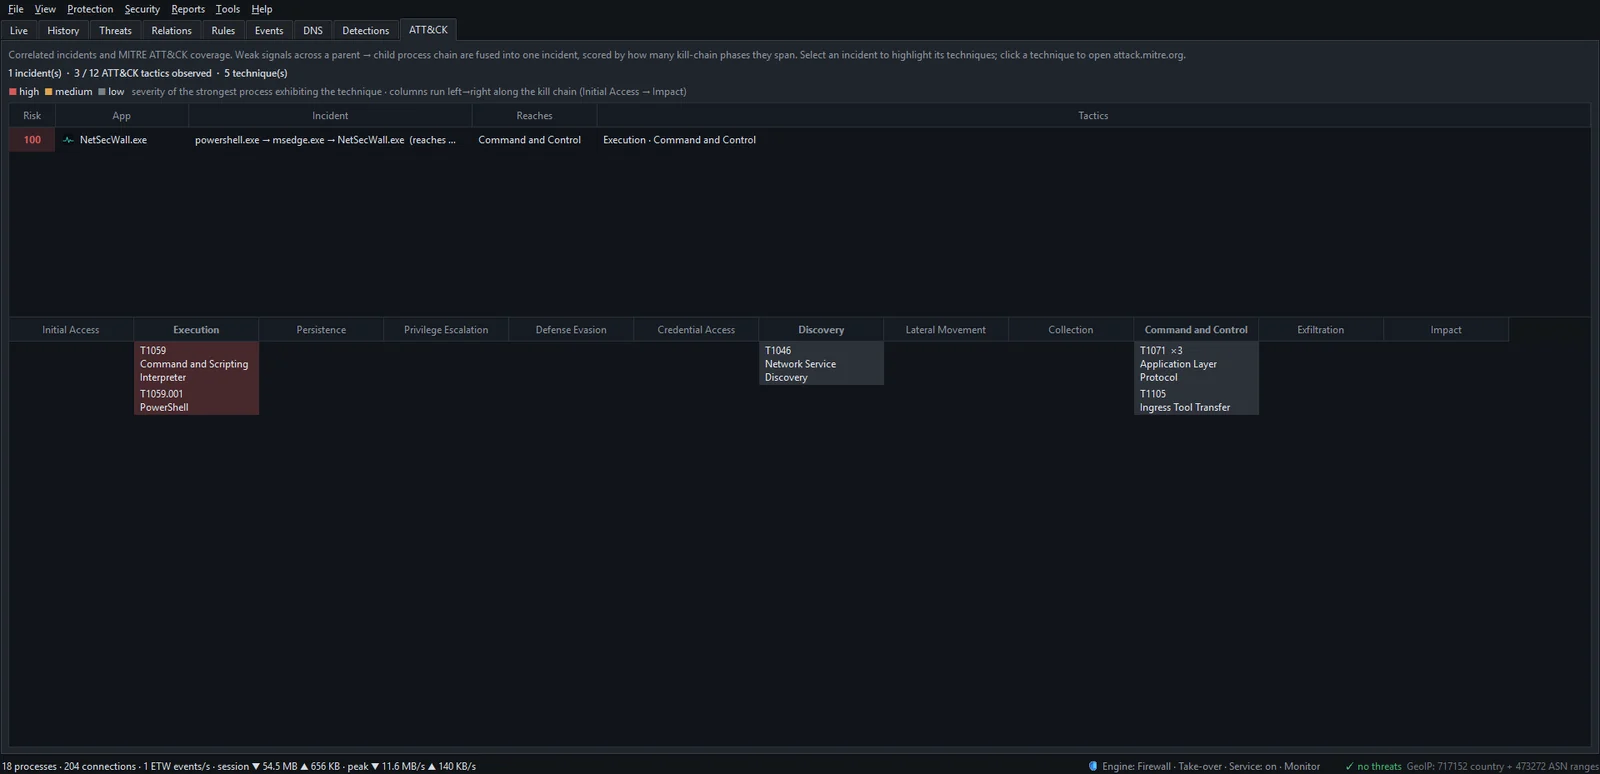
Task: Switch to the Relations tab
Action: (x=171, y=30)
